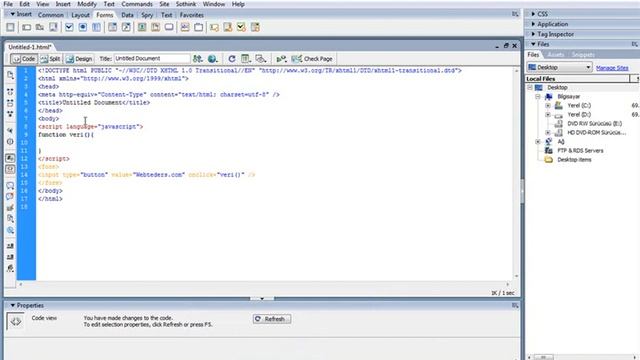Open the Modify menu
Screen dimensions: 640x360
[87, 4]
